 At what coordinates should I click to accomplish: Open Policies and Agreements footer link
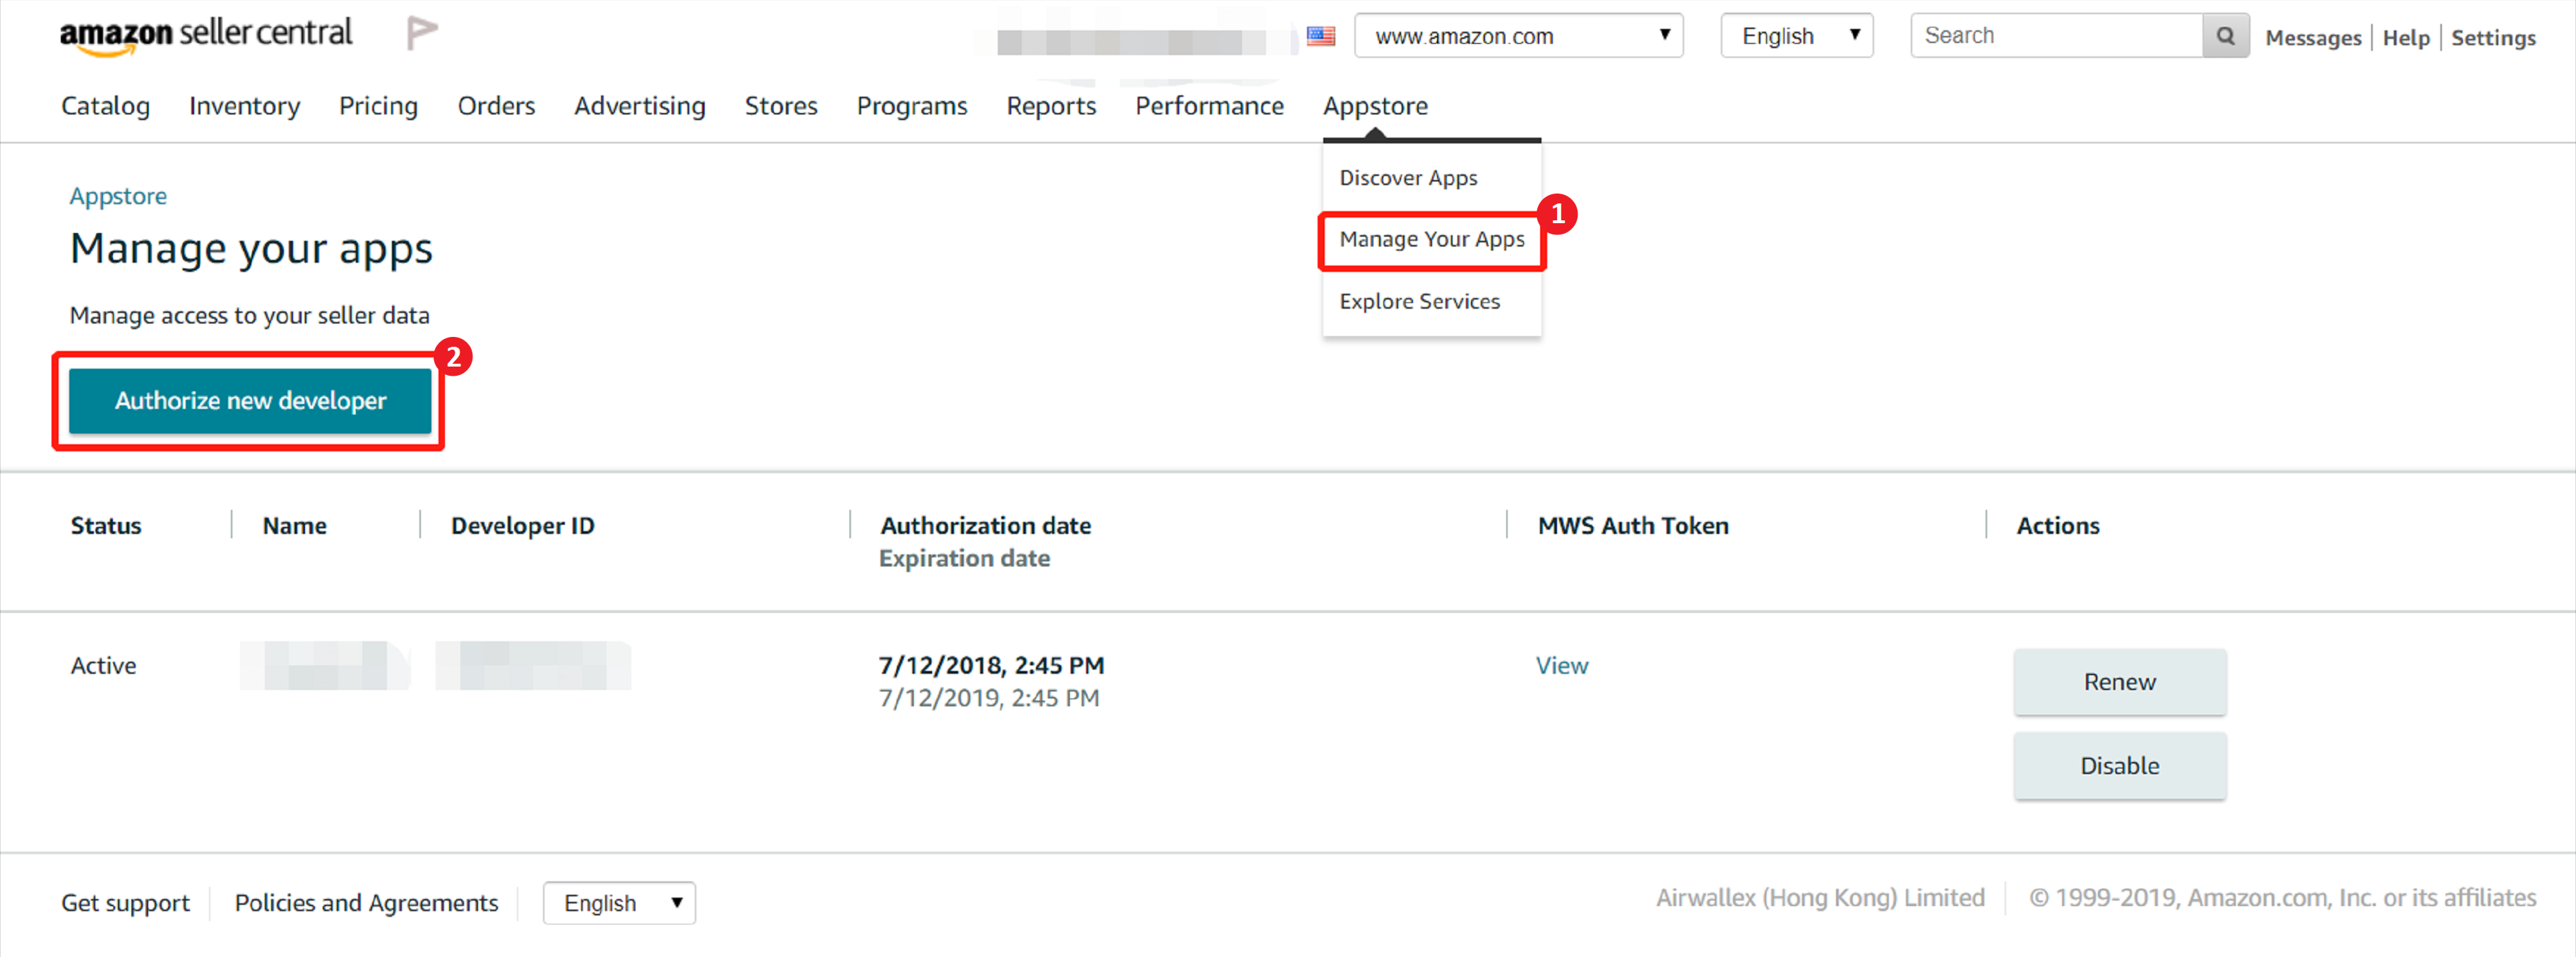point(366,903)
